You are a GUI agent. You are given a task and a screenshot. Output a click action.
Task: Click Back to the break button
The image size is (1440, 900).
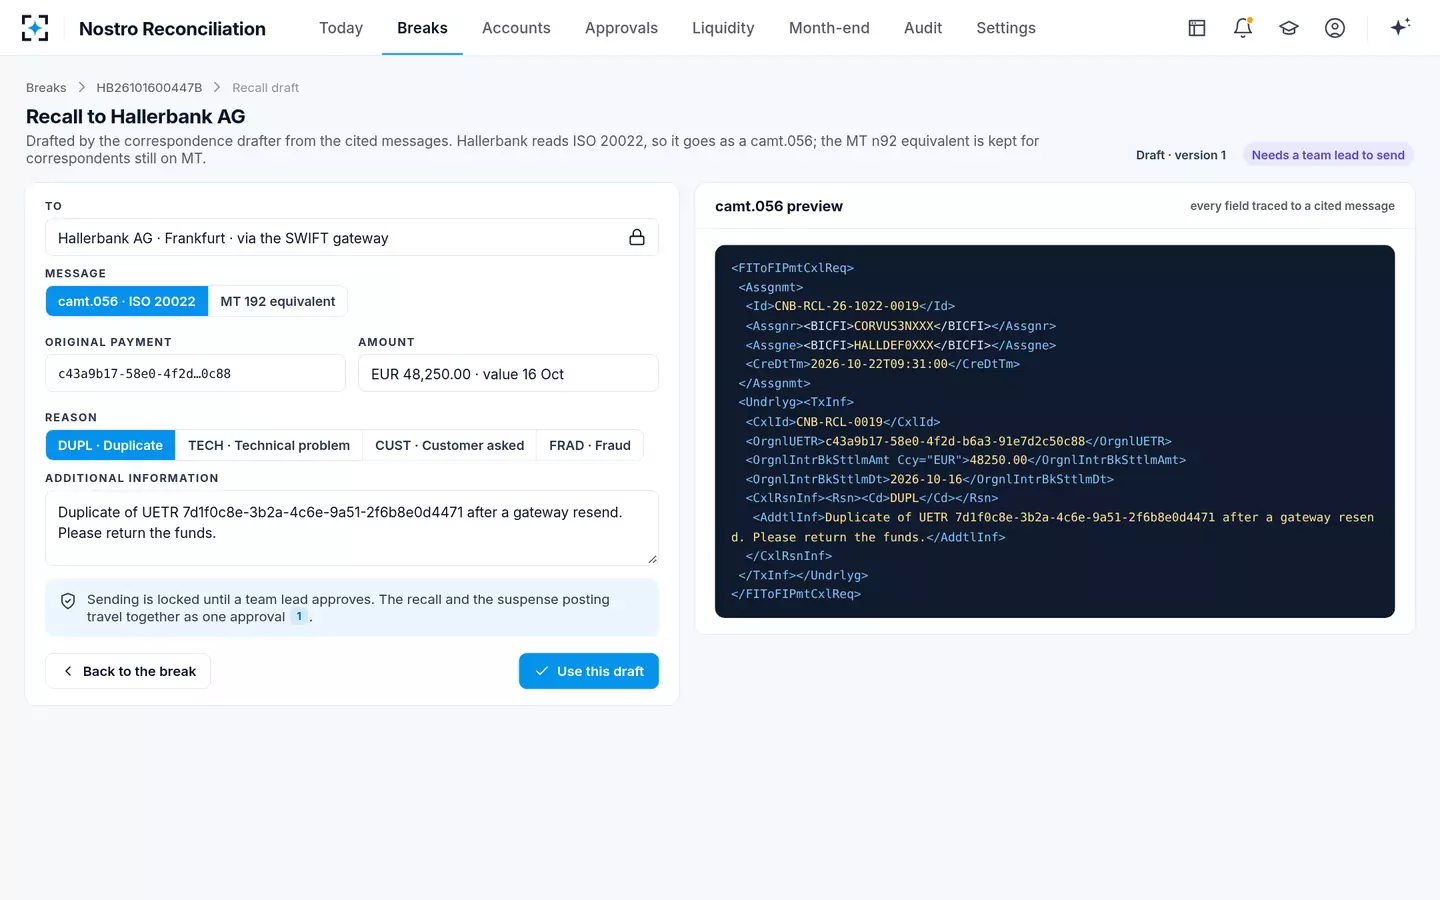click(x=128, y=671)
